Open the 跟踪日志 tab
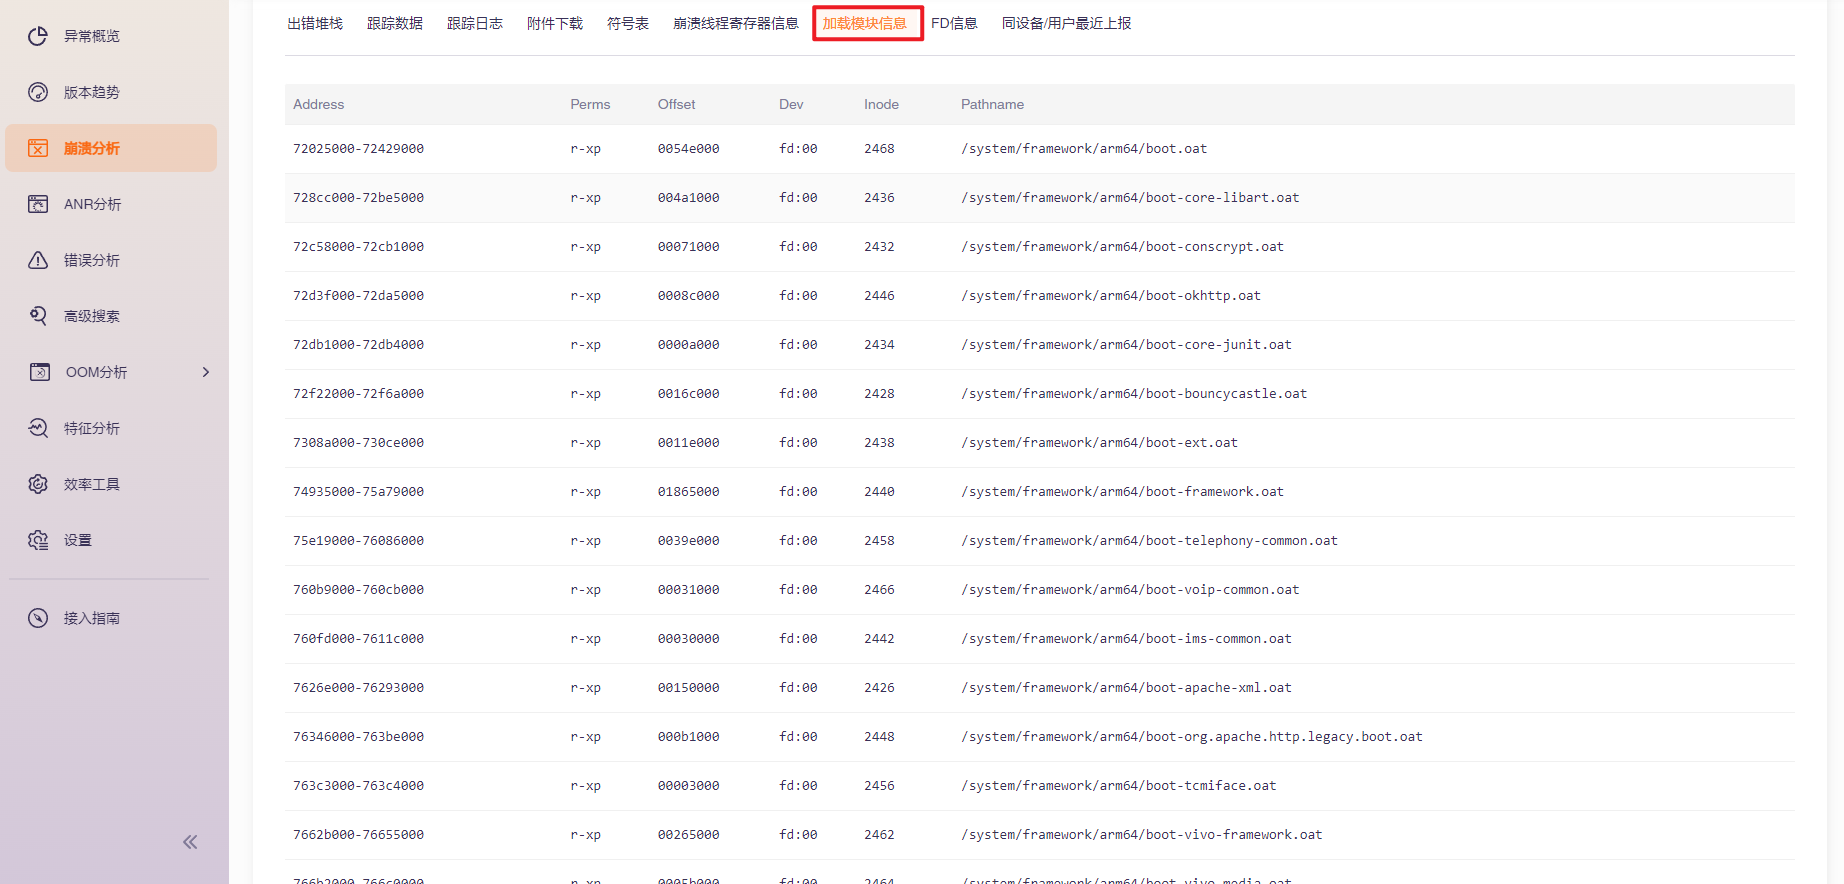Image resolution: width=1844 pixels, height=884 pixels. [x=474, y=23]
